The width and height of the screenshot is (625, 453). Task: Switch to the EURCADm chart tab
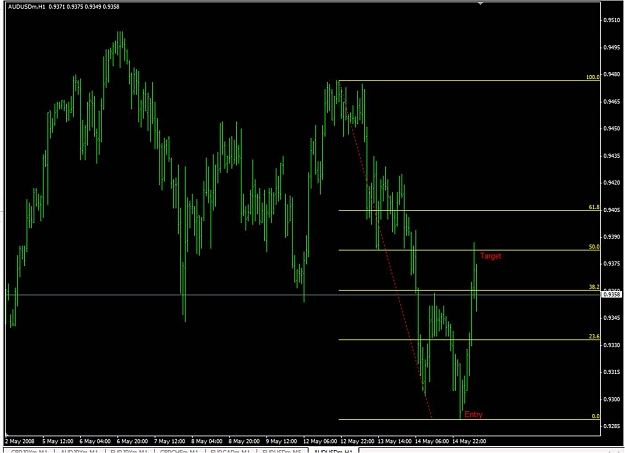230,451
